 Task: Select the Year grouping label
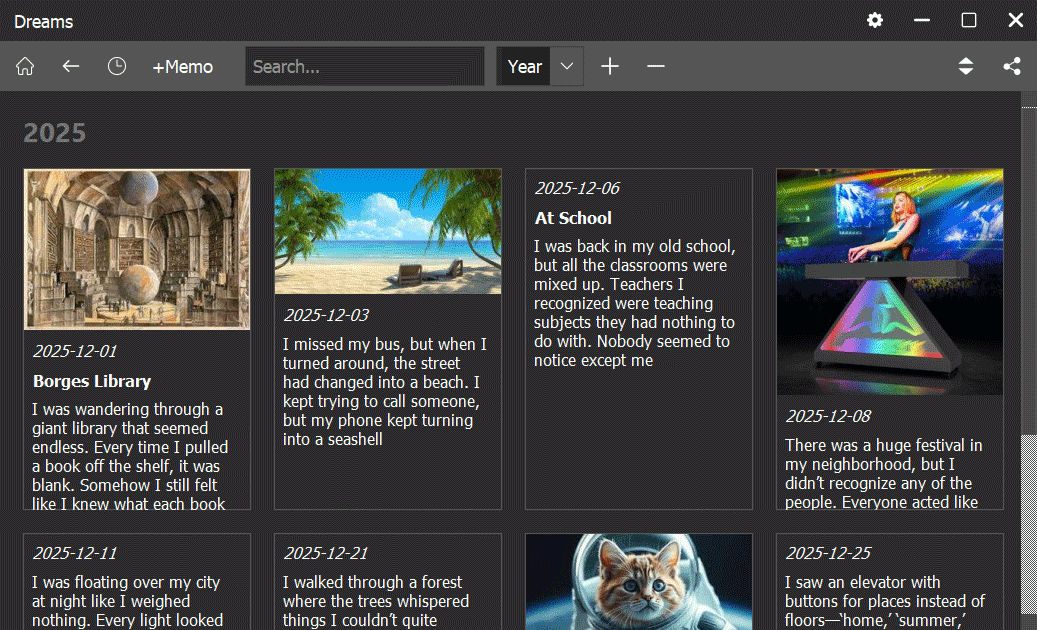[524, 67]
